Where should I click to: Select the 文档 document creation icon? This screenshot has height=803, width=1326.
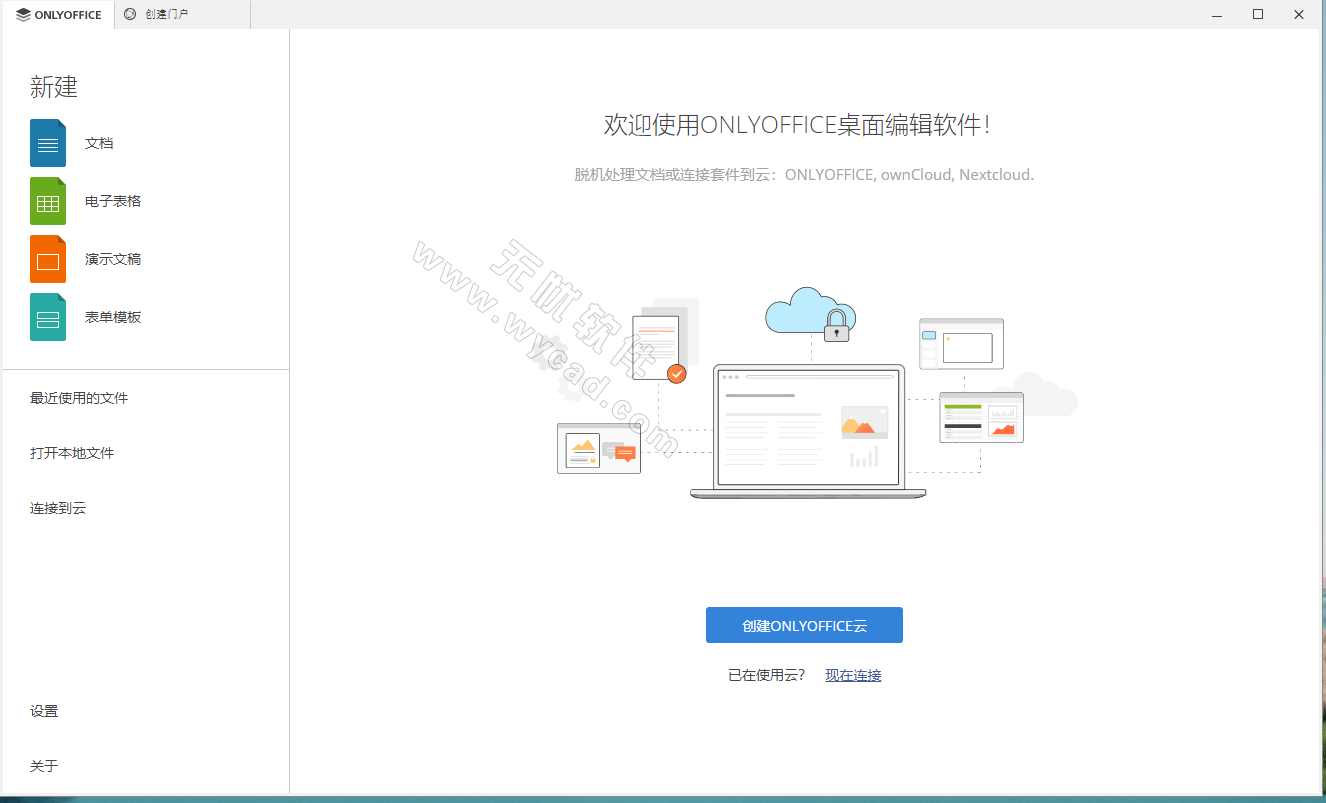coord(47,142)
